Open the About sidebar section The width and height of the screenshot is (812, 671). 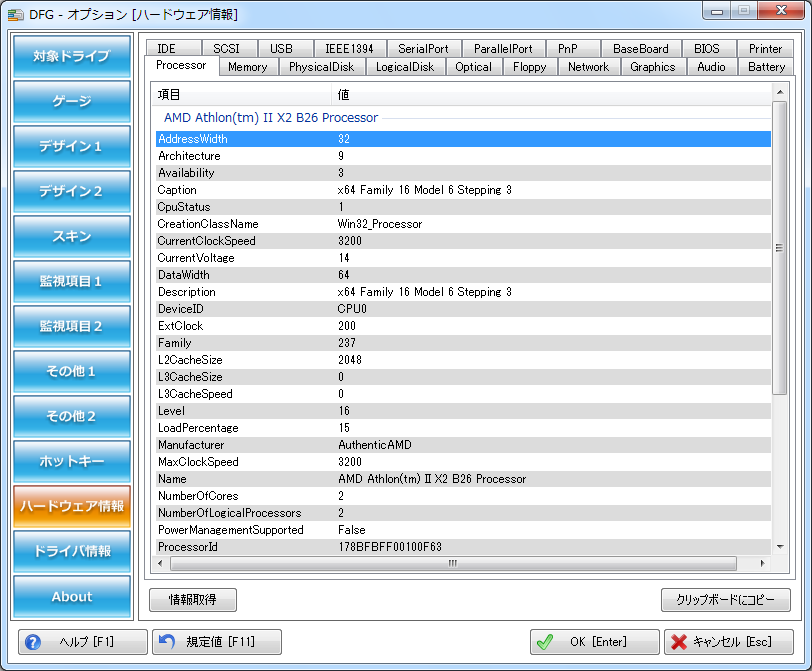tap(72, 597)
